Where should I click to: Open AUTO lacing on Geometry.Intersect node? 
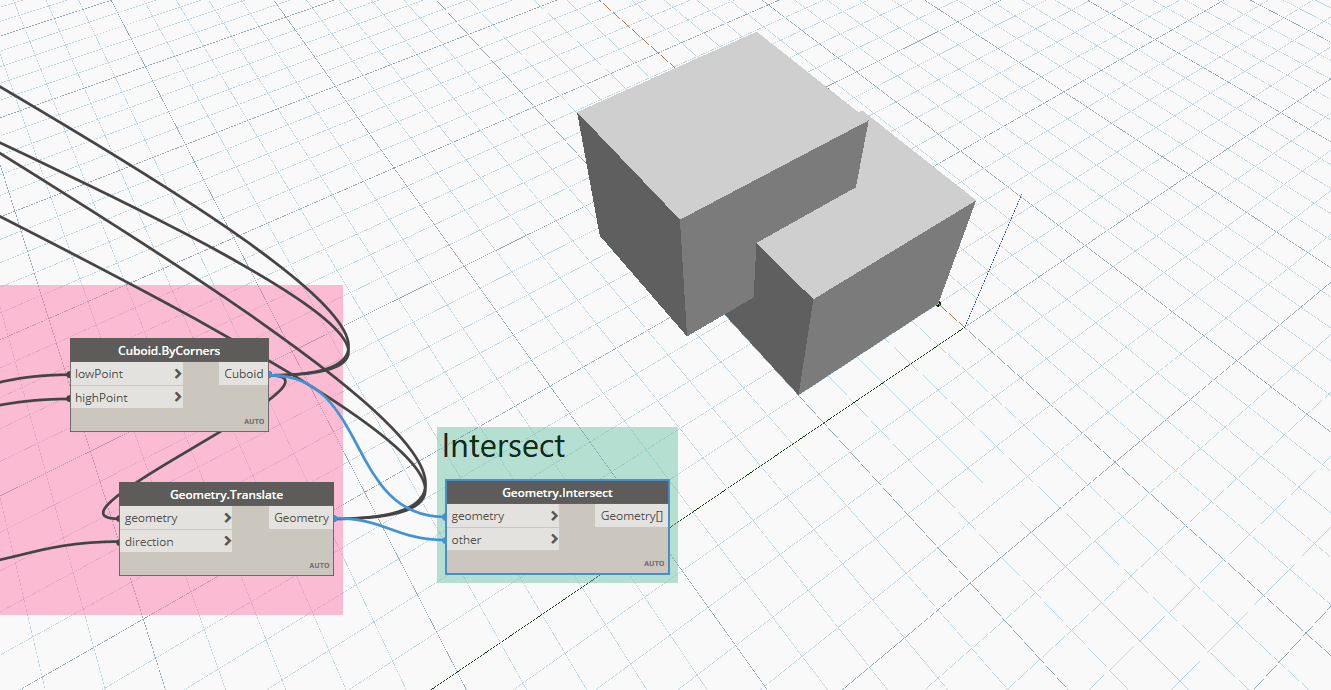[x=654, y=563]
